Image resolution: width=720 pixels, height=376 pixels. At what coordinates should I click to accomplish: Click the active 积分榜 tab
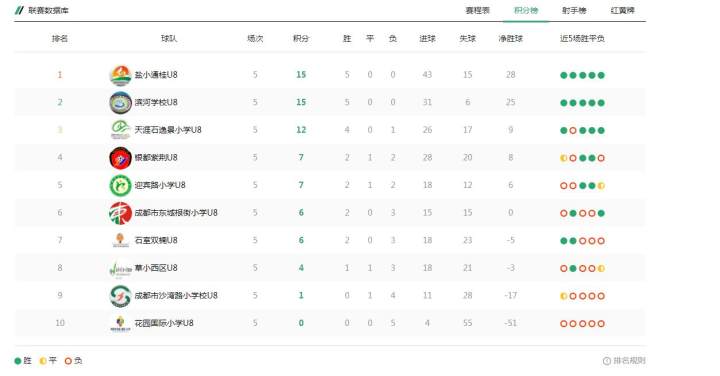[526, 11]
